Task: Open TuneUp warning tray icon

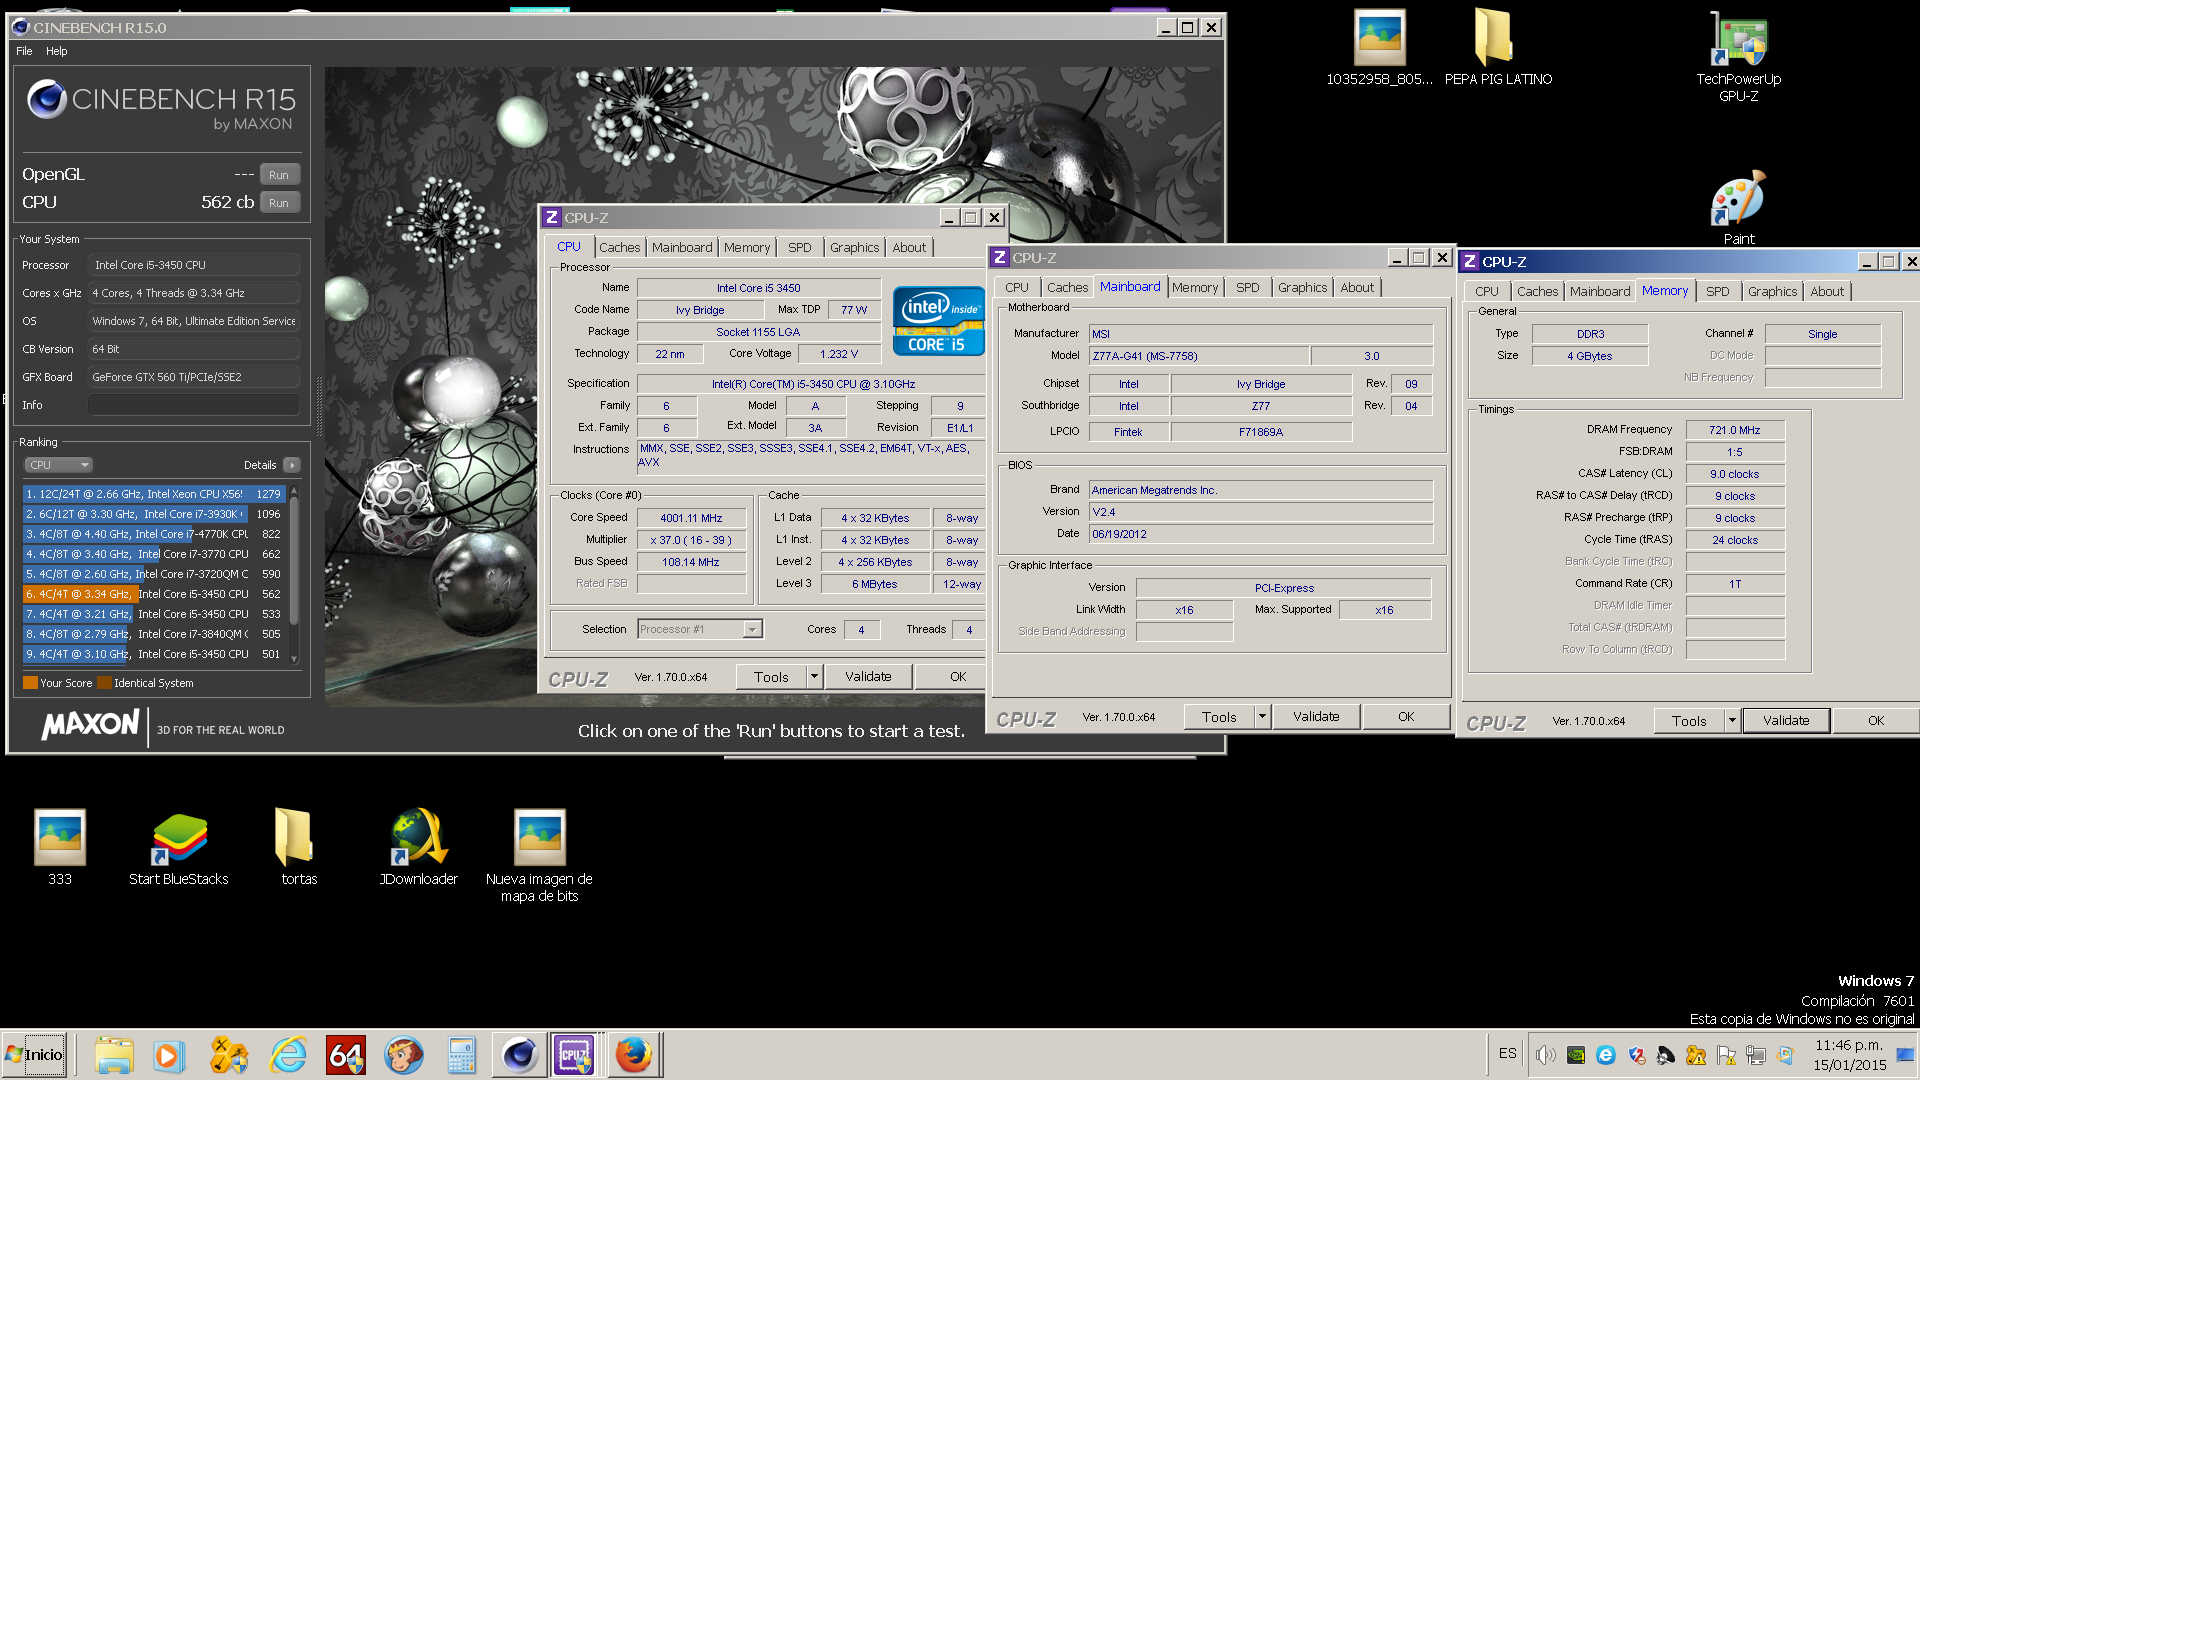Action: tap(1696, 1055)
